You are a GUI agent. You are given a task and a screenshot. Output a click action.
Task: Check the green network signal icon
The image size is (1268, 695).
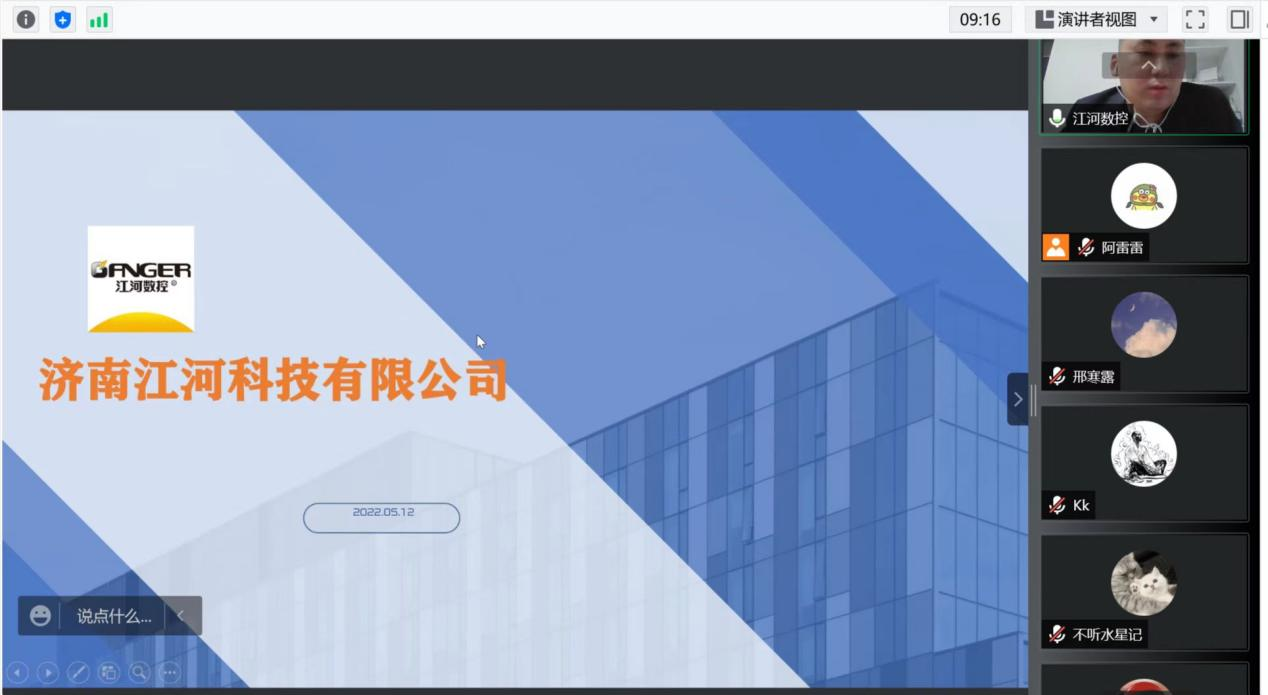click(99, 19)
